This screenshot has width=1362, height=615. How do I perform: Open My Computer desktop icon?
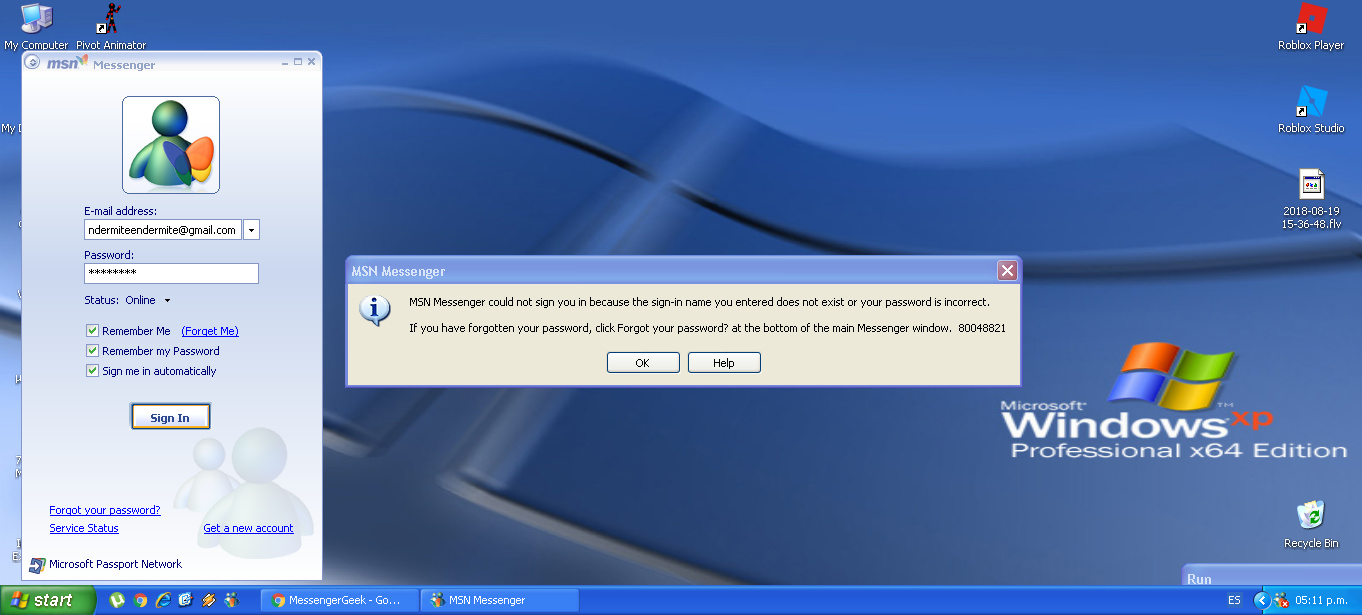[x=36, y=25]
